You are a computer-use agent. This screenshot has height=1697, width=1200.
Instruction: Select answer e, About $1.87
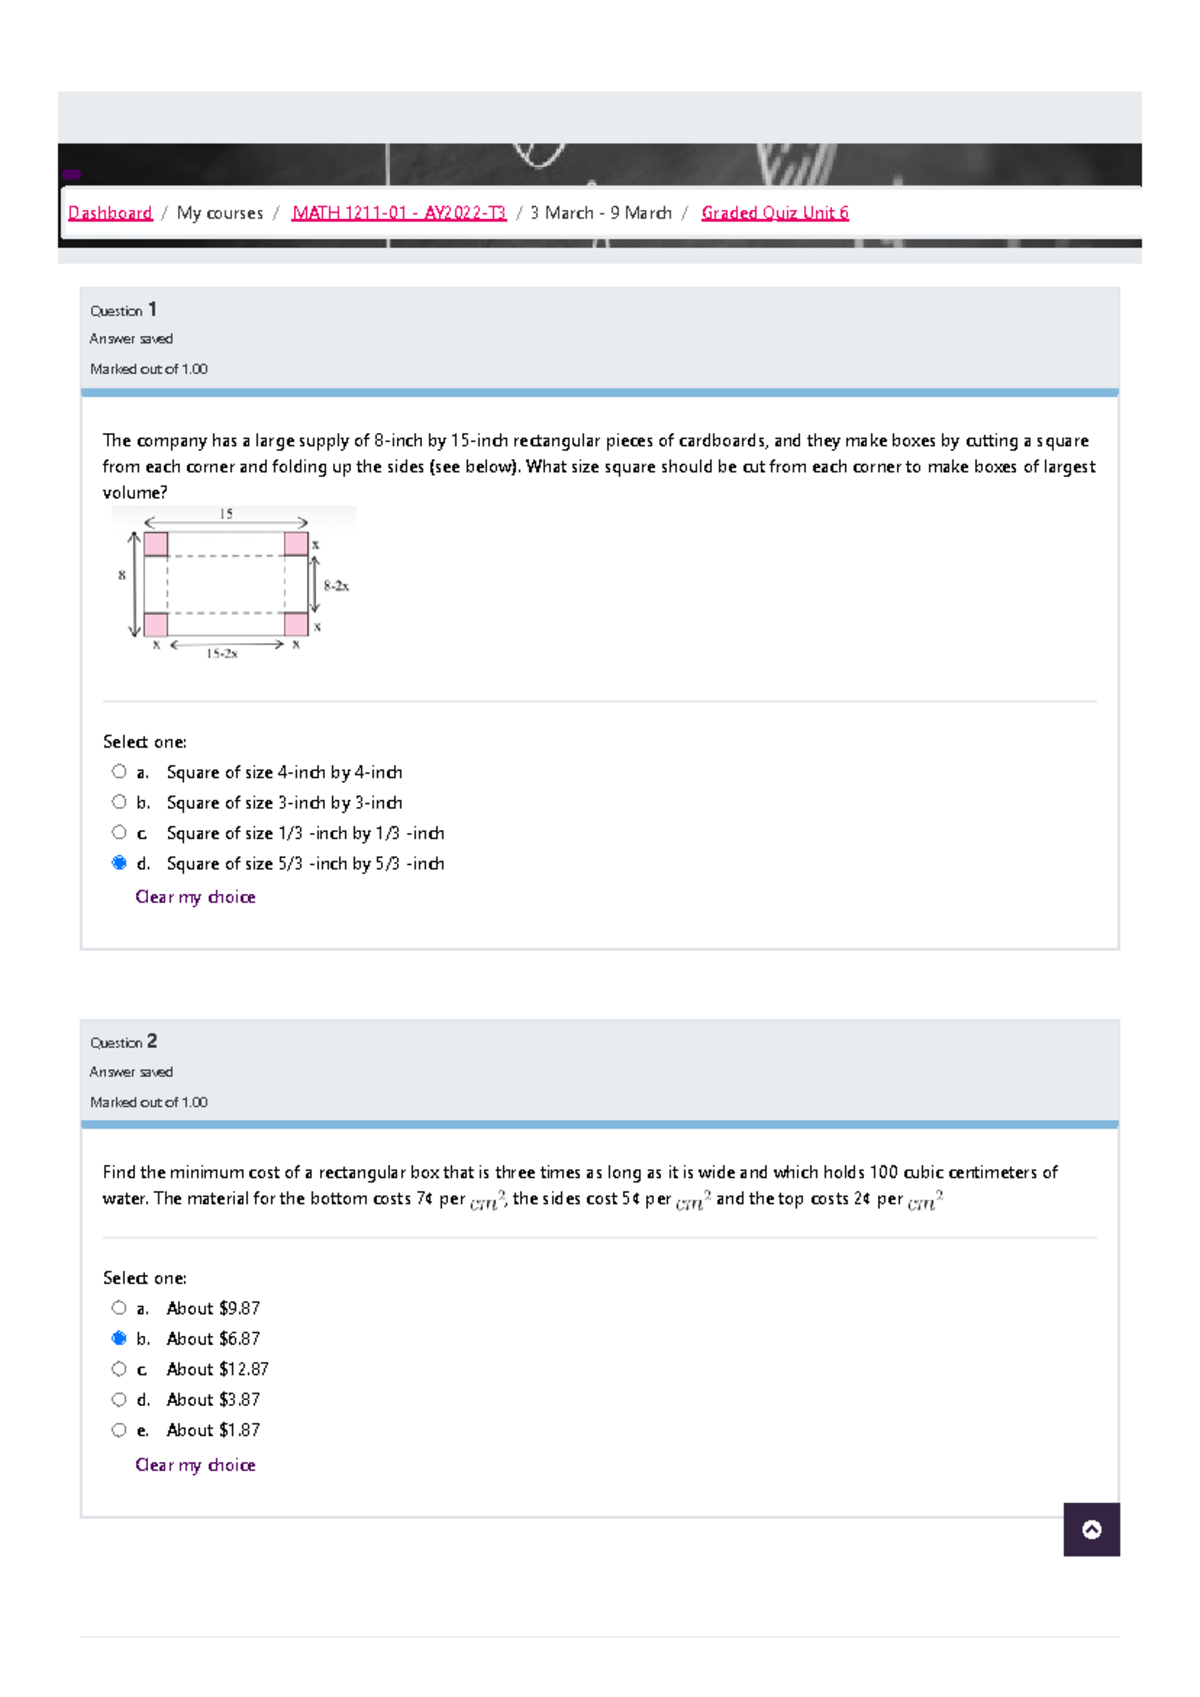(120, 1430)
